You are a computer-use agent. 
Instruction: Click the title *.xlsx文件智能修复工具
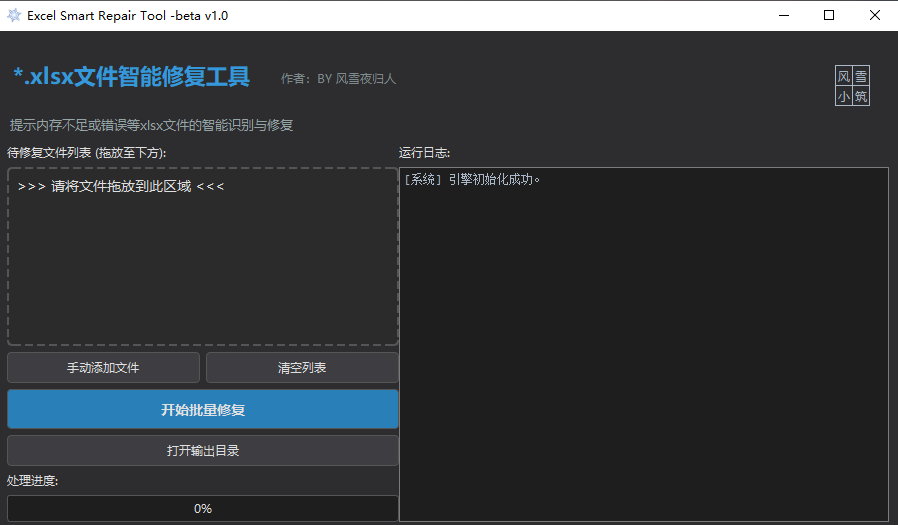click(x=132, y=77)
